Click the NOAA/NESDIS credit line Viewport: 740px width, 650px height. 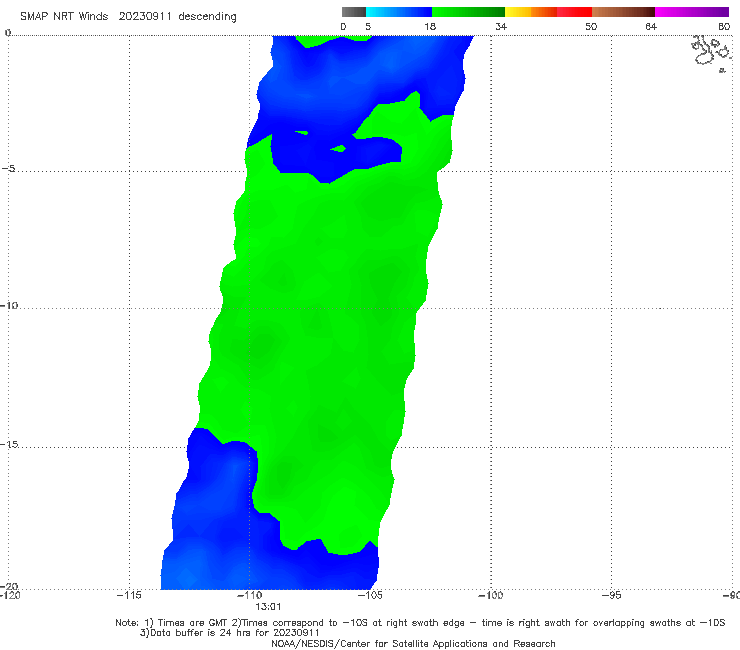pos(413,644)
